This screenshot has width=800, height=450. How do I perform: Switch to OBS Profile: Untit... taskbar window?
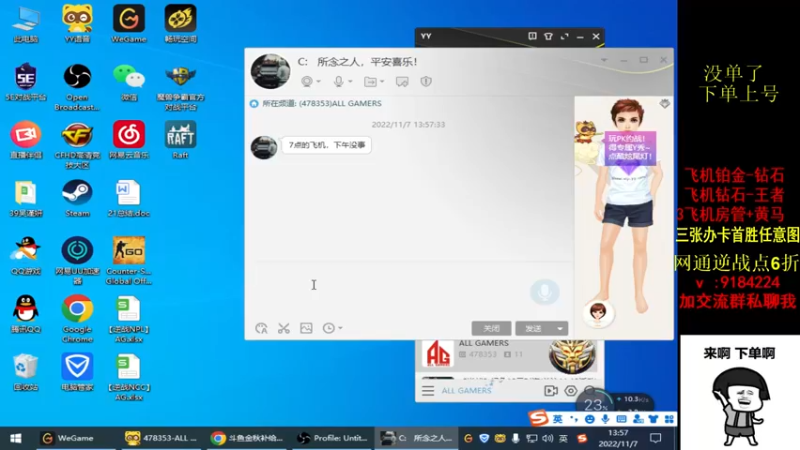[x=333, y=438]
